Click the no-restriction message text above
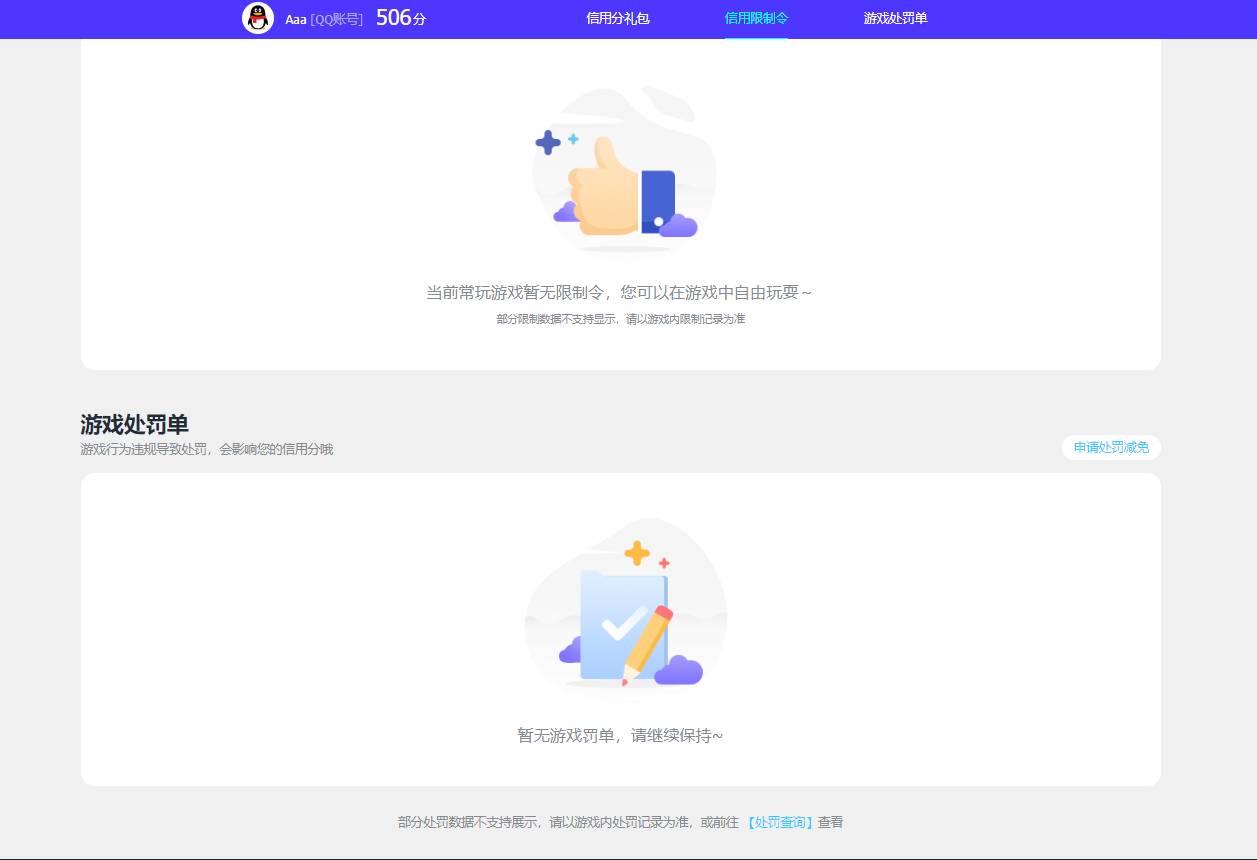1257x860 pixels. (618, 292)
